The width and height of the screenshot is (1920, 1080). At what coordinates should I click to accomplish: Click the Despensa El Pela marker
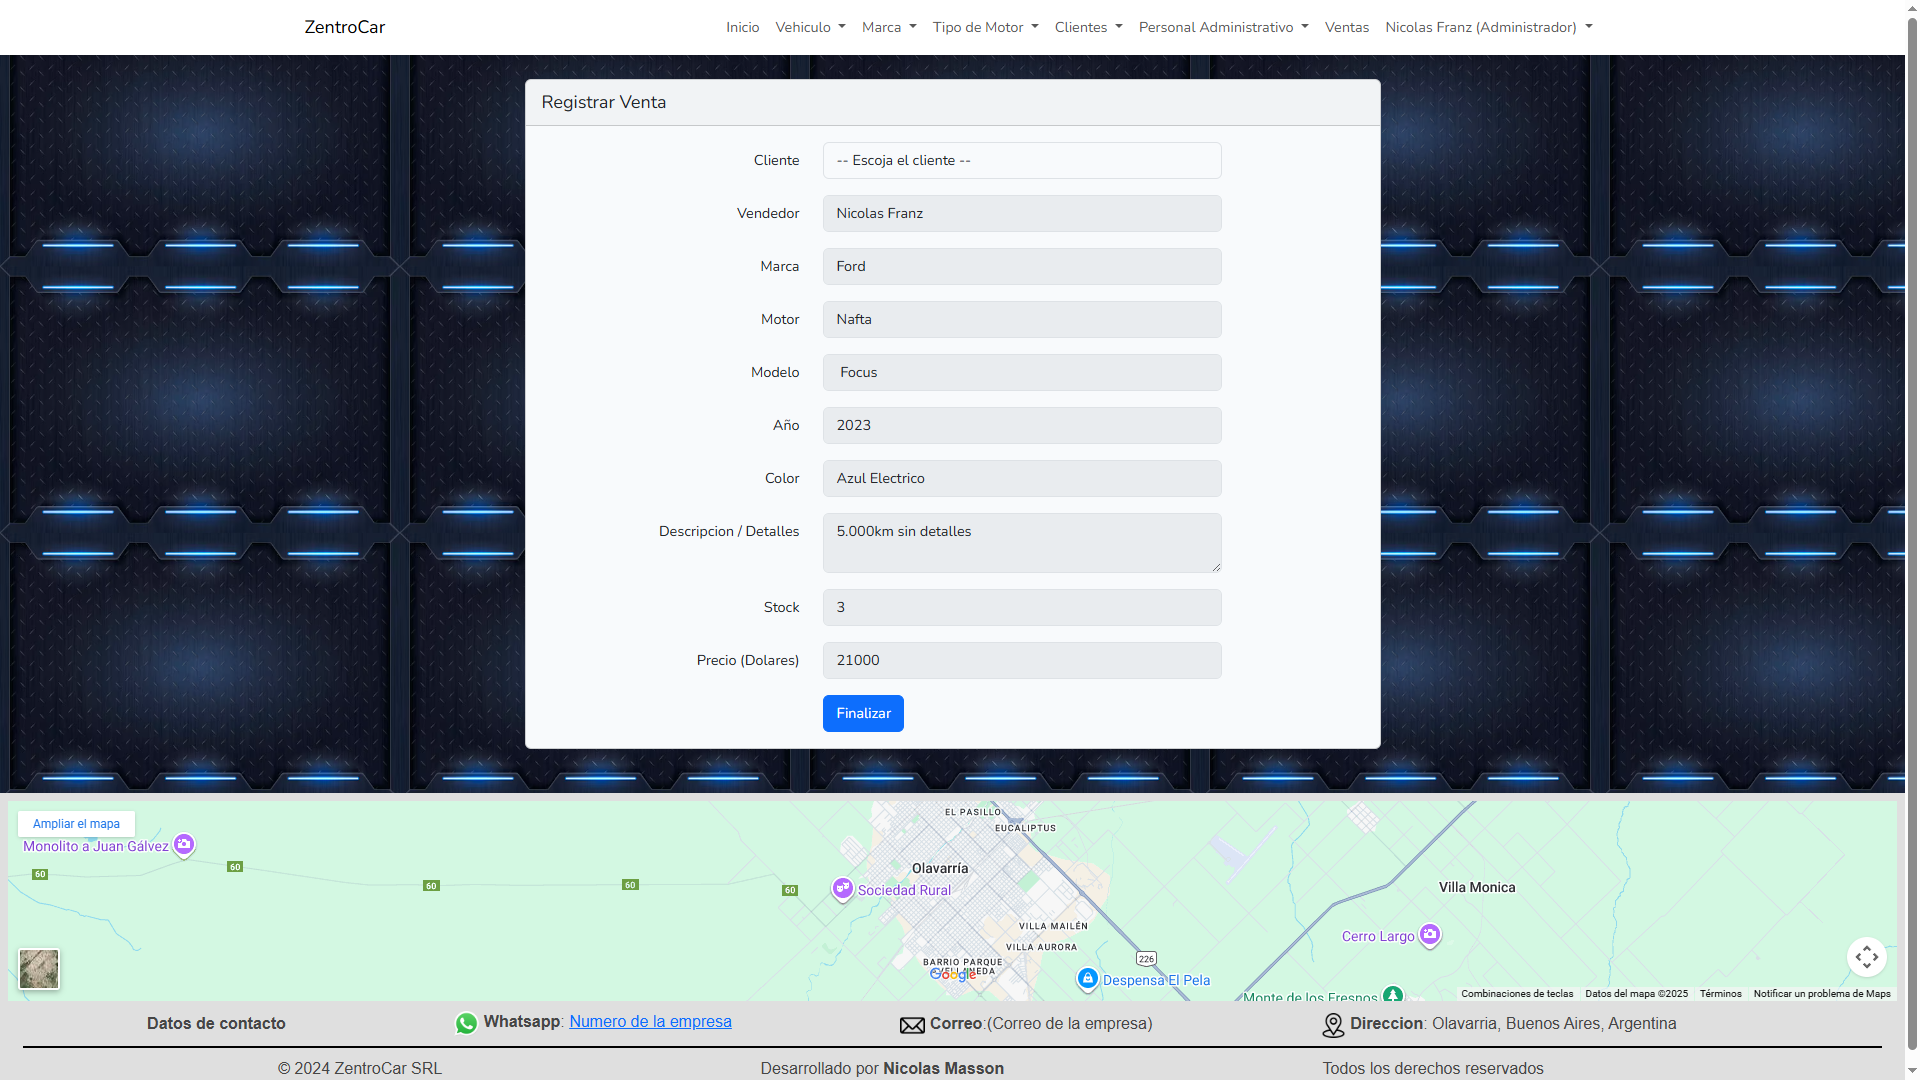click(x=1087, y=978)
